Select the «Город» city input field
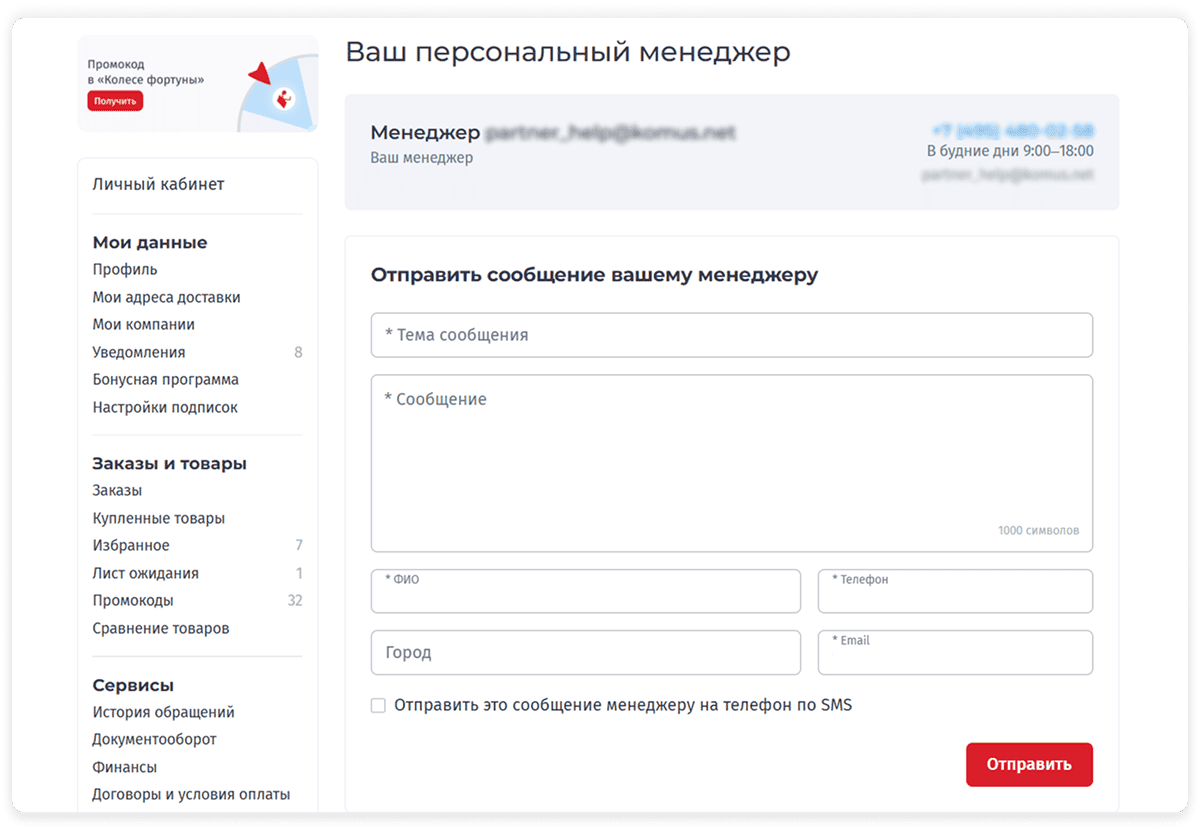This screenshot has width=1200, height=831. pyautogui.click(x=585, y=652)
